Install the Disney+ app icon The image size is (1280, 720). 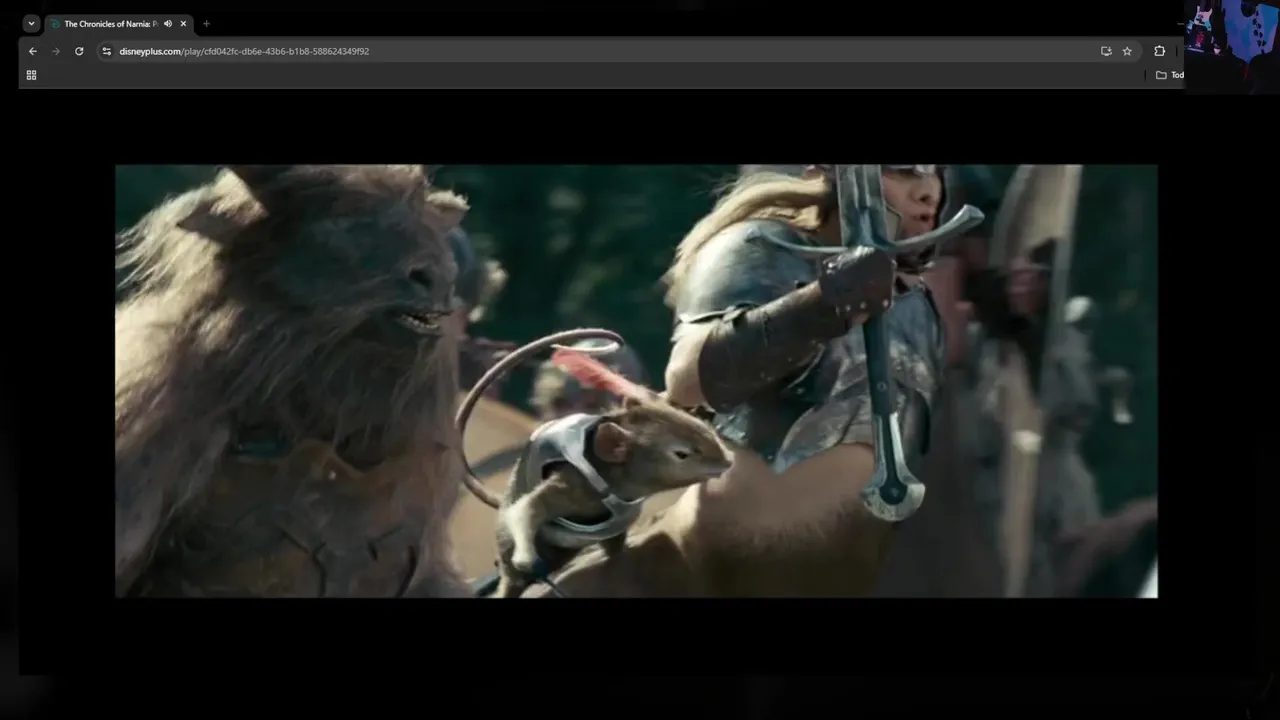tap(1106, 51)
